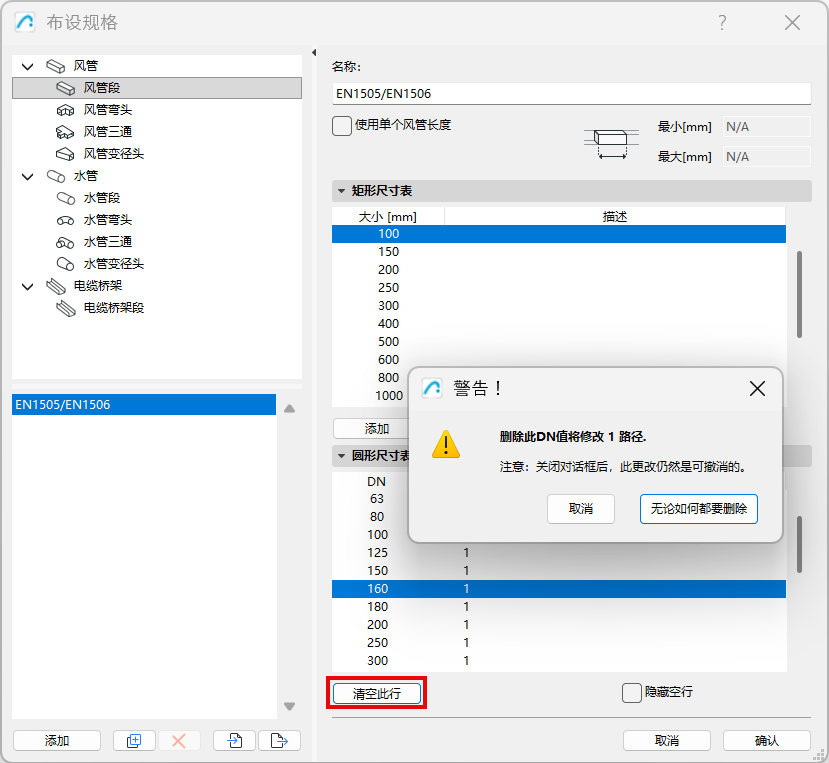Collapse the 风管 tree node
The width and height of the screenshot is (829, 763).
27,67
